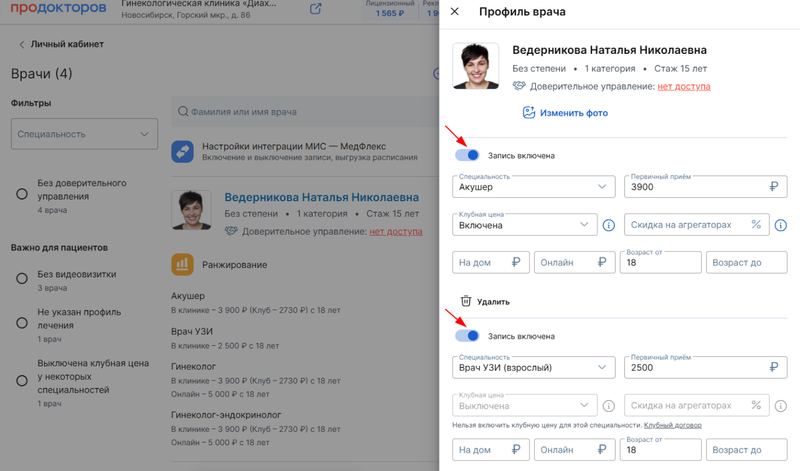800x471 pixels.
Task: Select Выключена клубная цена filter
Action: pyautogui.click(x=22, y=381)
